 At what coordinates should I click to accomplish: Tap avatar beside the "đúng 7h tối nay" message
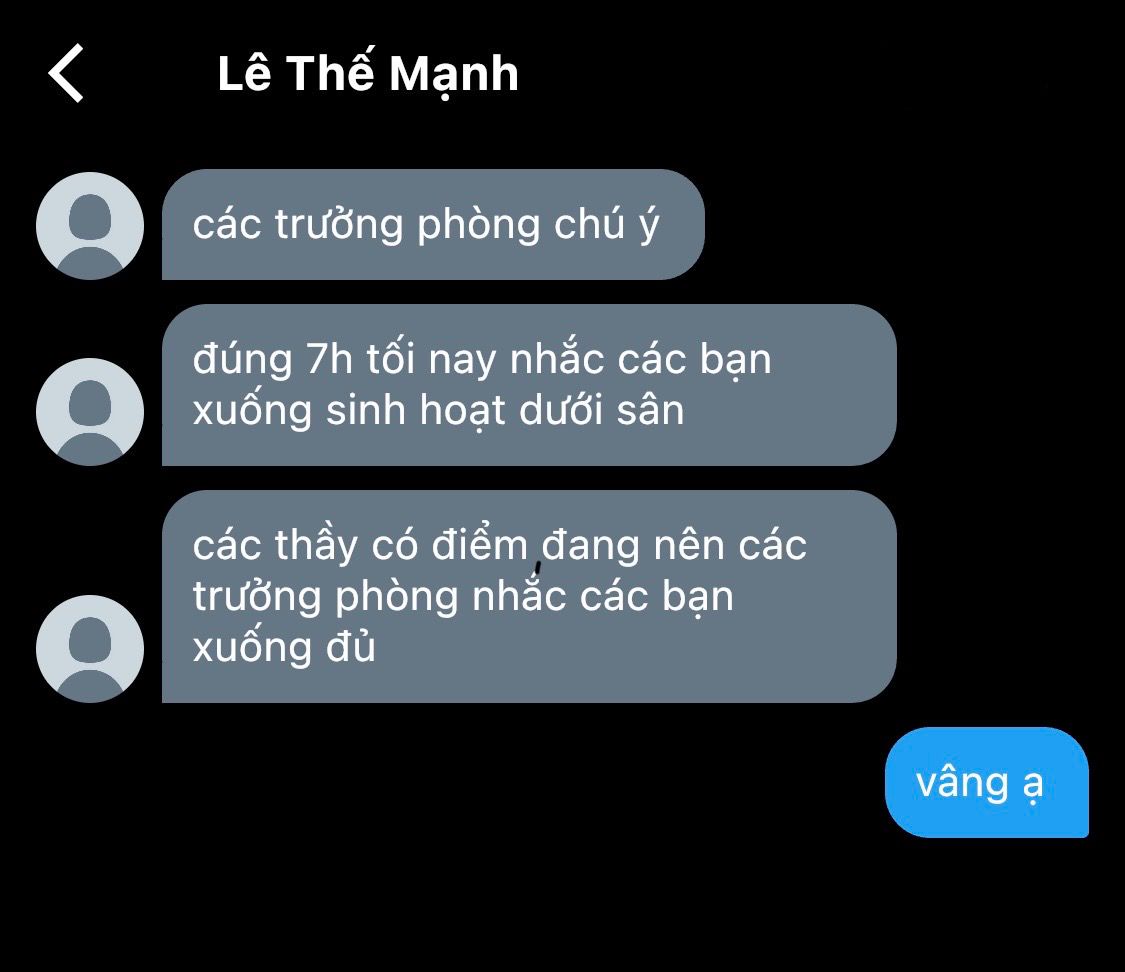coord(90,412)
